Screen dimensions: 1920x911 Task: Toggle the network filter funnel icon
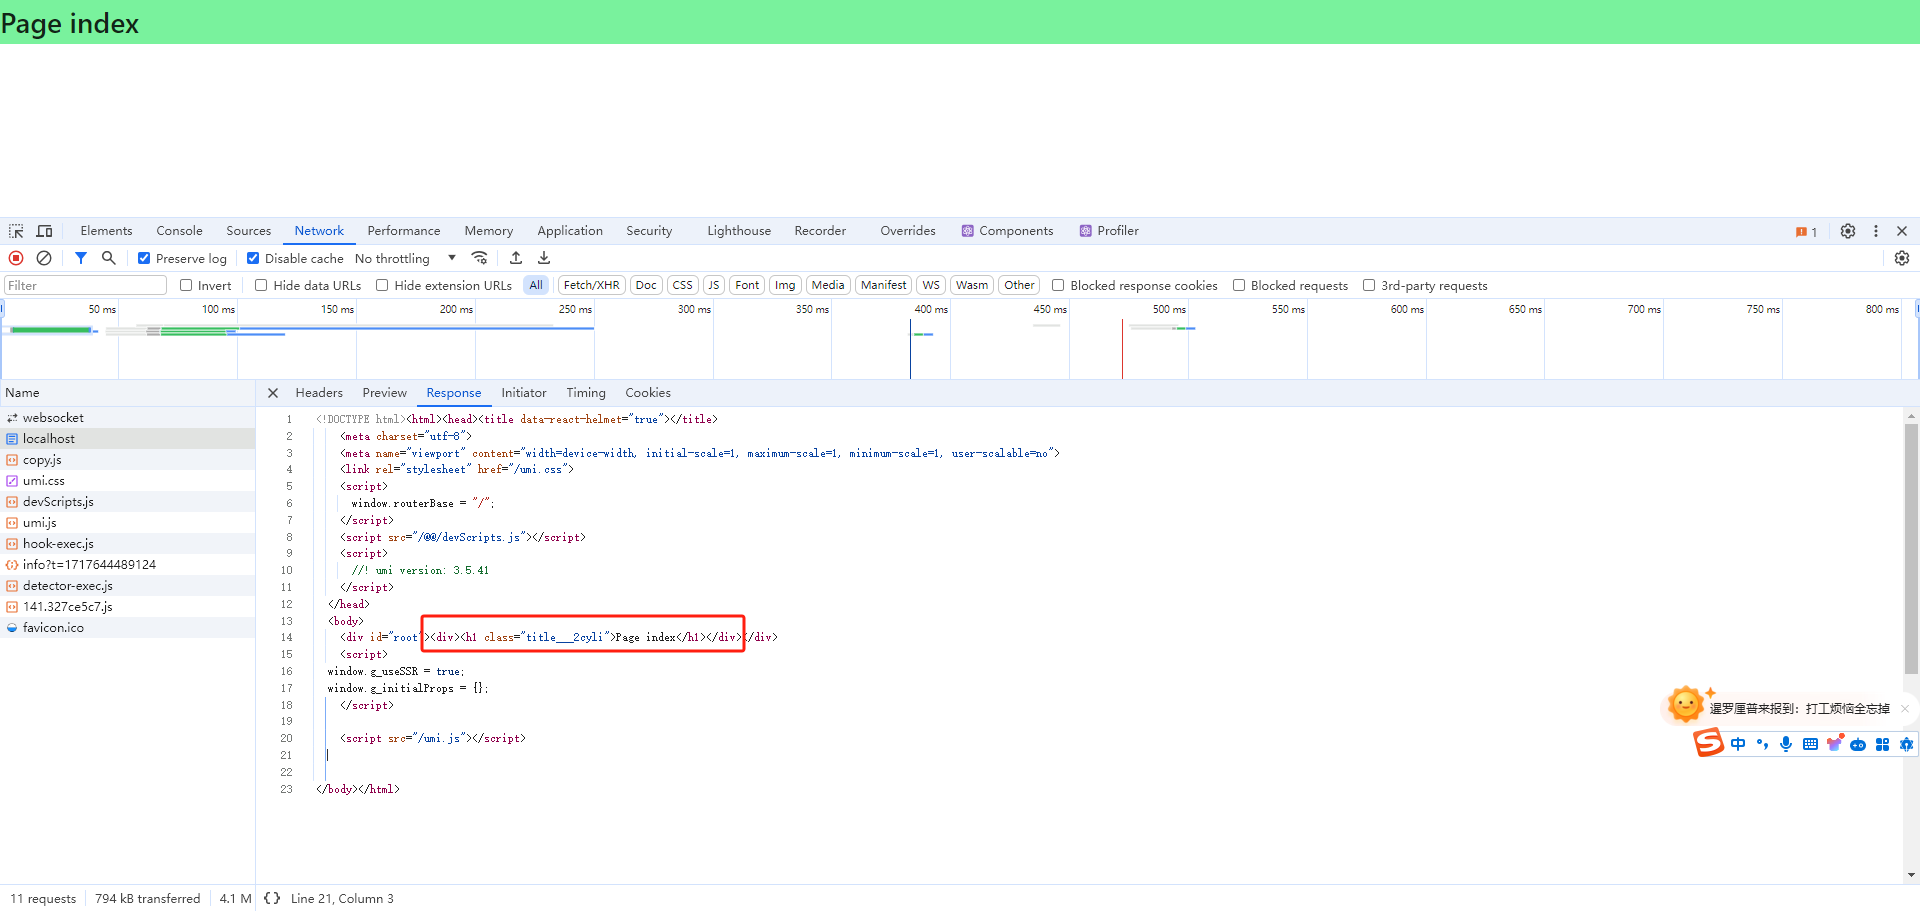pos(81,258)
